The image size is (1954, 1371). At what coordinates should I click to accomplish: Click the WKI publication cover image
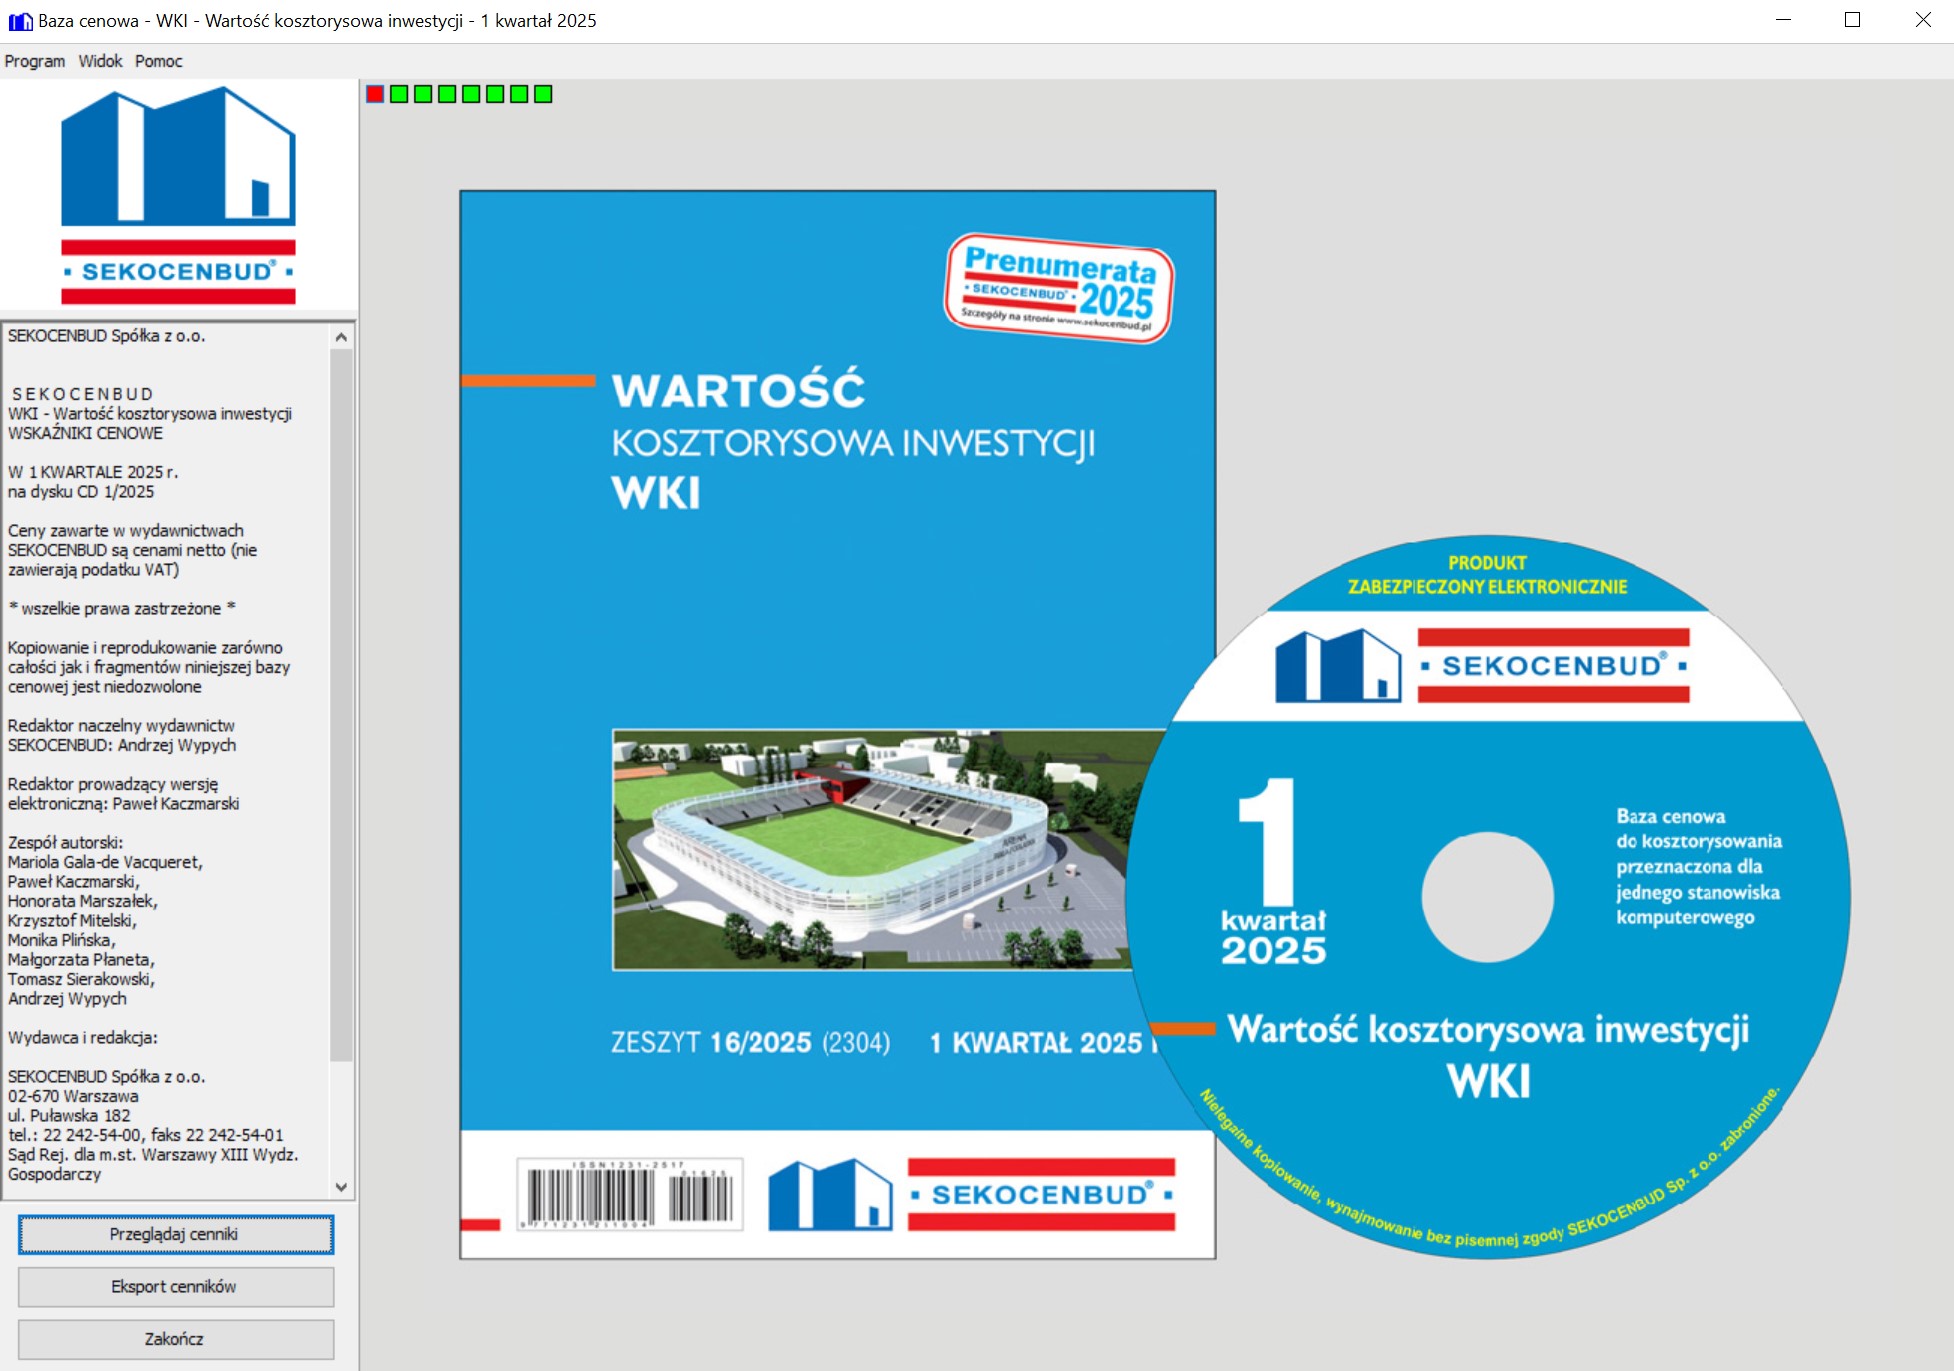tap(838, 724)
